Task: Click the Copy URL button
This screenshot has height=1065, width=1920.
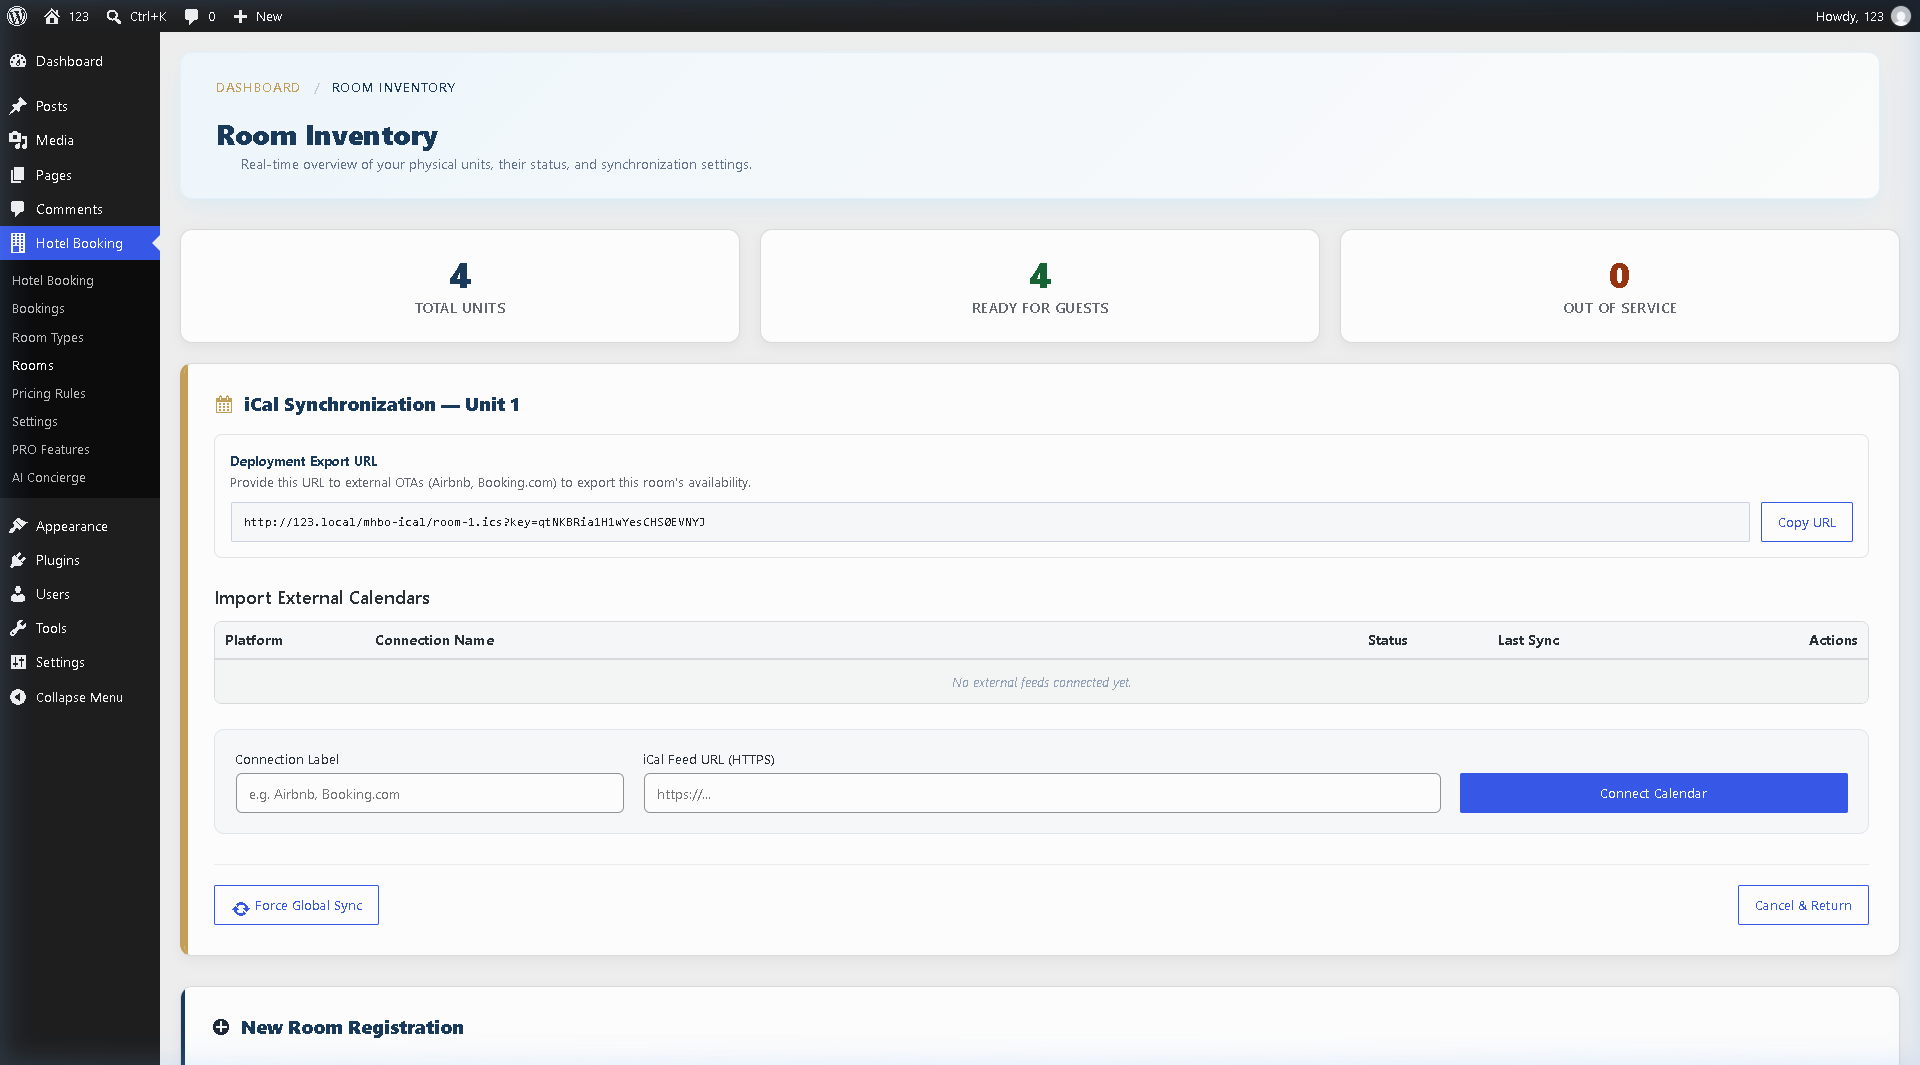Action: 1806,522
